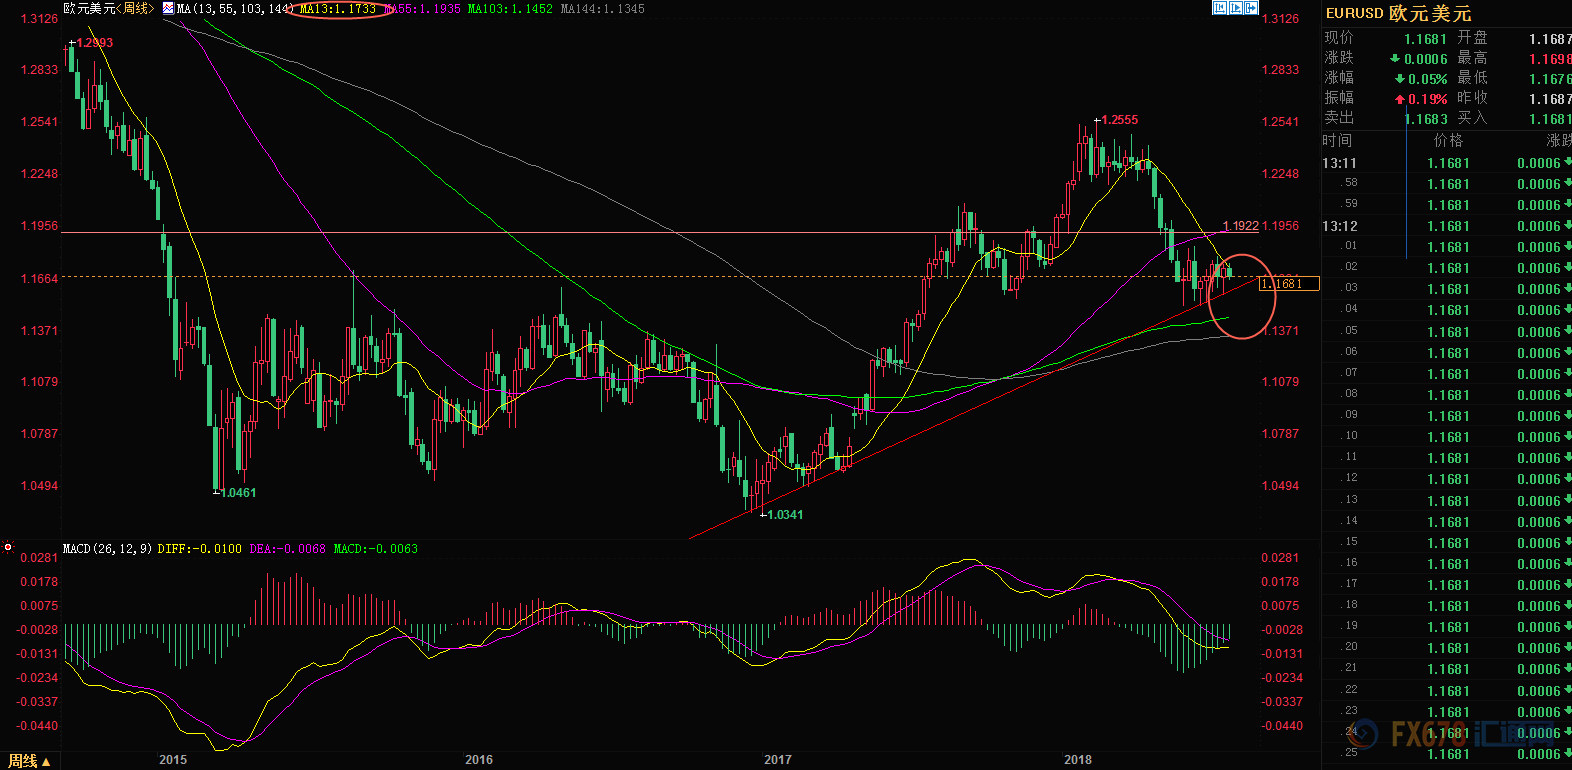Click the 现价 1.1681 current price value
The height and width of the screenshot is (770, 1572).
click(1425, 39)
